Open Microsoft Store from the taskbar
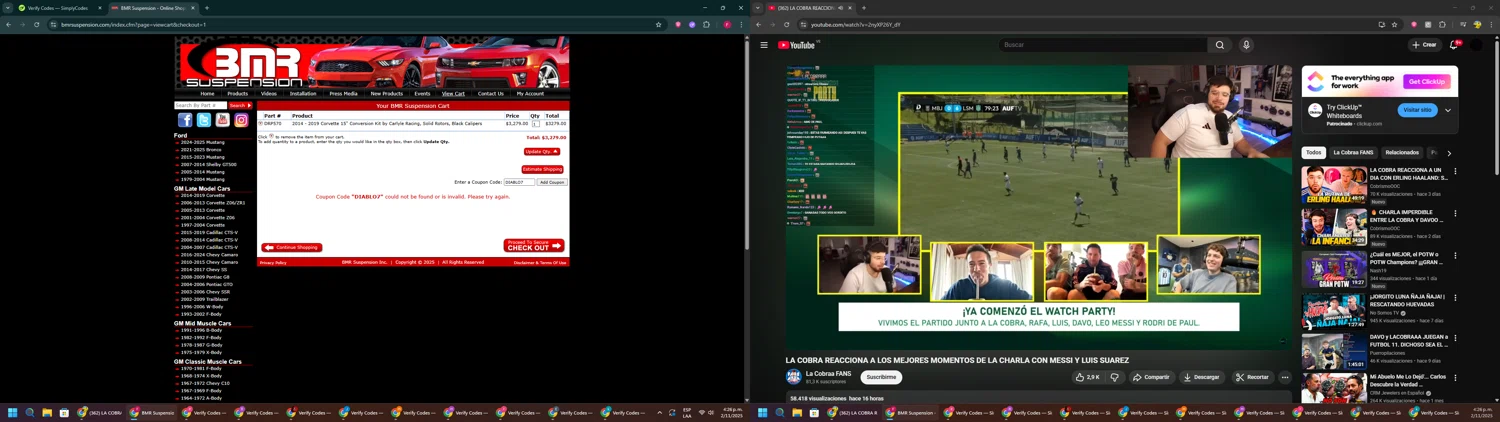Image resolution: width=1500 pixels, height=422 pixels. [x=64, y=412]
